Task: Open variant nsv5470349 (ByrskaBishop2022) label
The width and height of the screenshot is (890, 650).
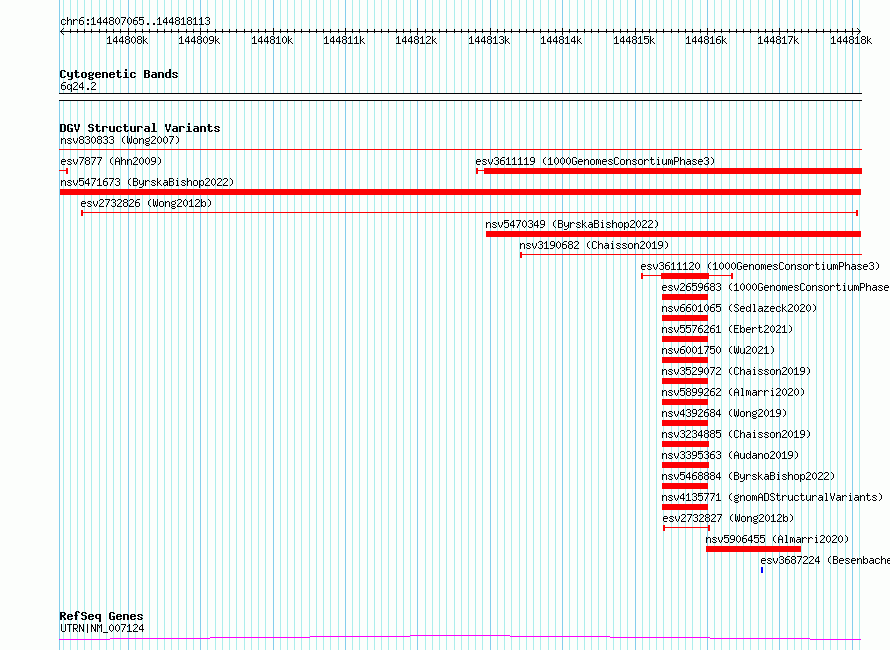Action: [x=572, y=224]
